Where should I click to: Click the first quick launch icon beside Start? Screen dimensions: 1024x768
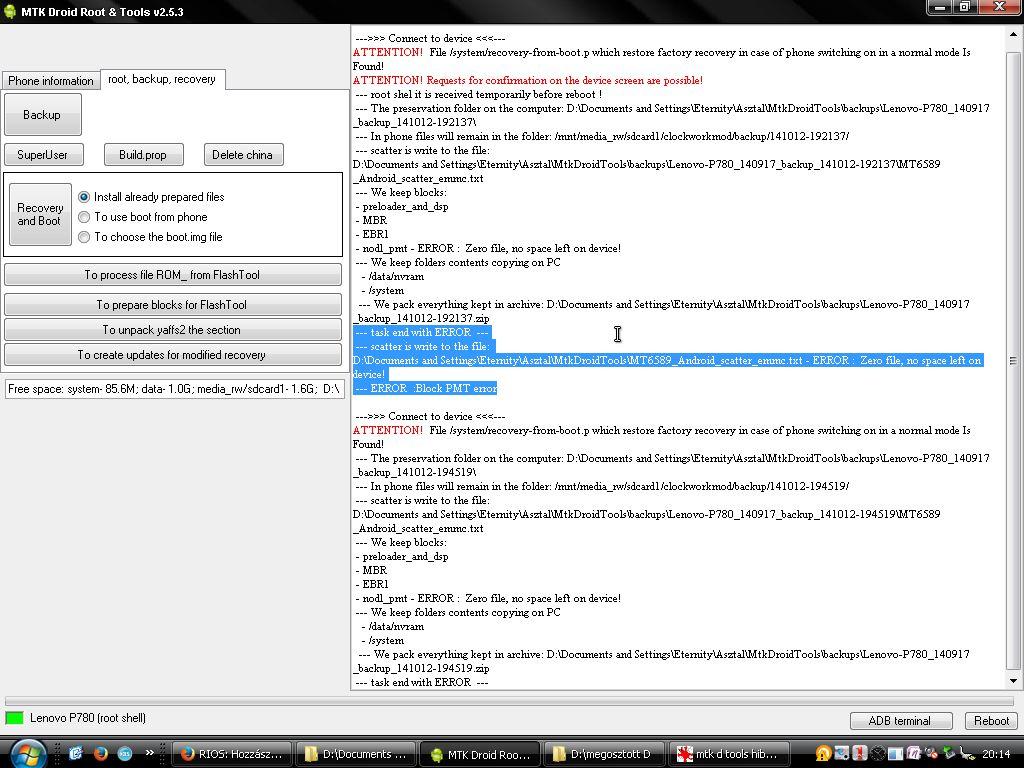click(76, 754)
